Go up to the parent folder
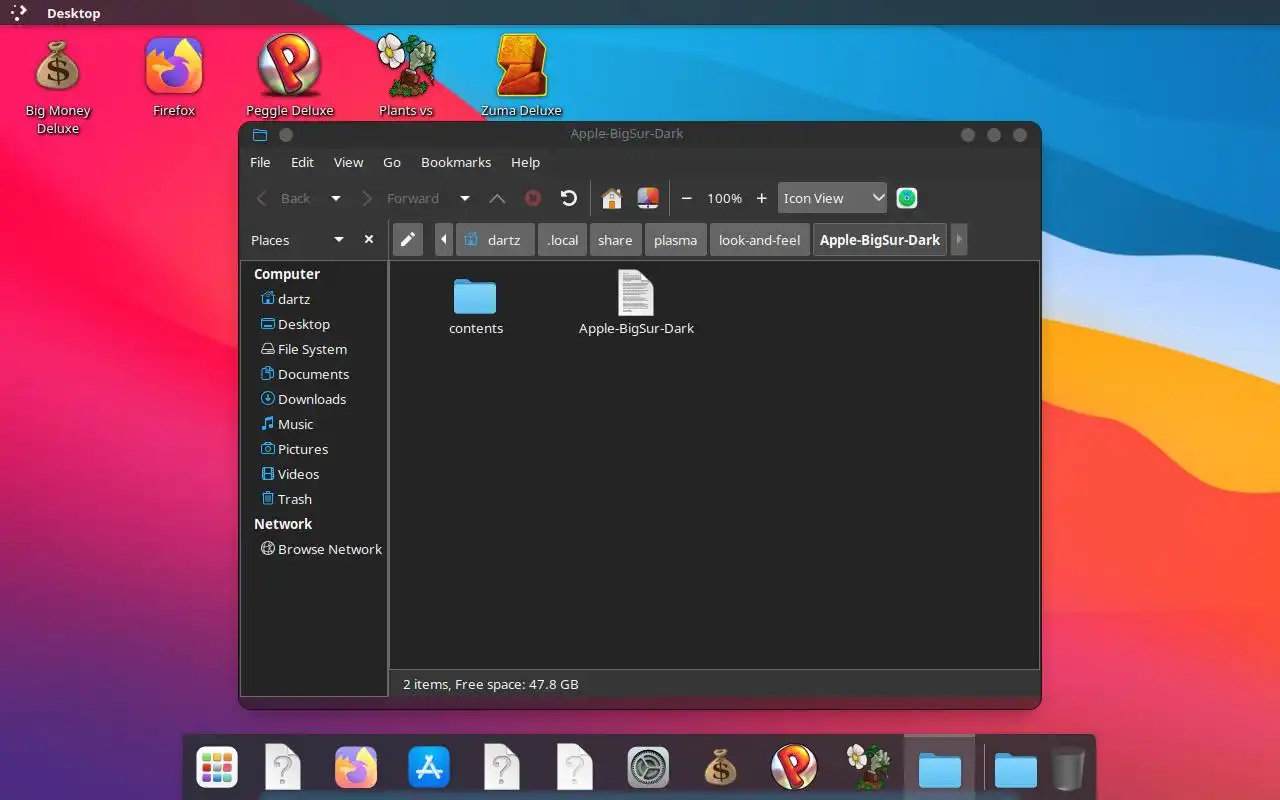The image size is (1280, 800). [497, 198]
